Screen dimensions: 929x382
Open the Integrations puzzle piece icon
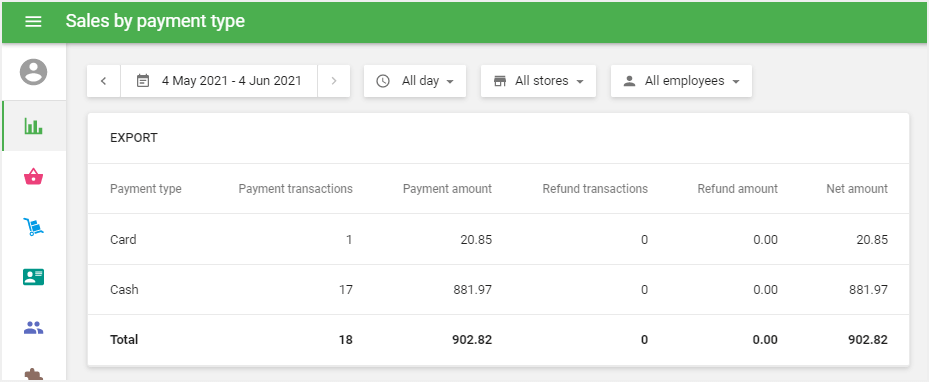click(x=33, y=374)
